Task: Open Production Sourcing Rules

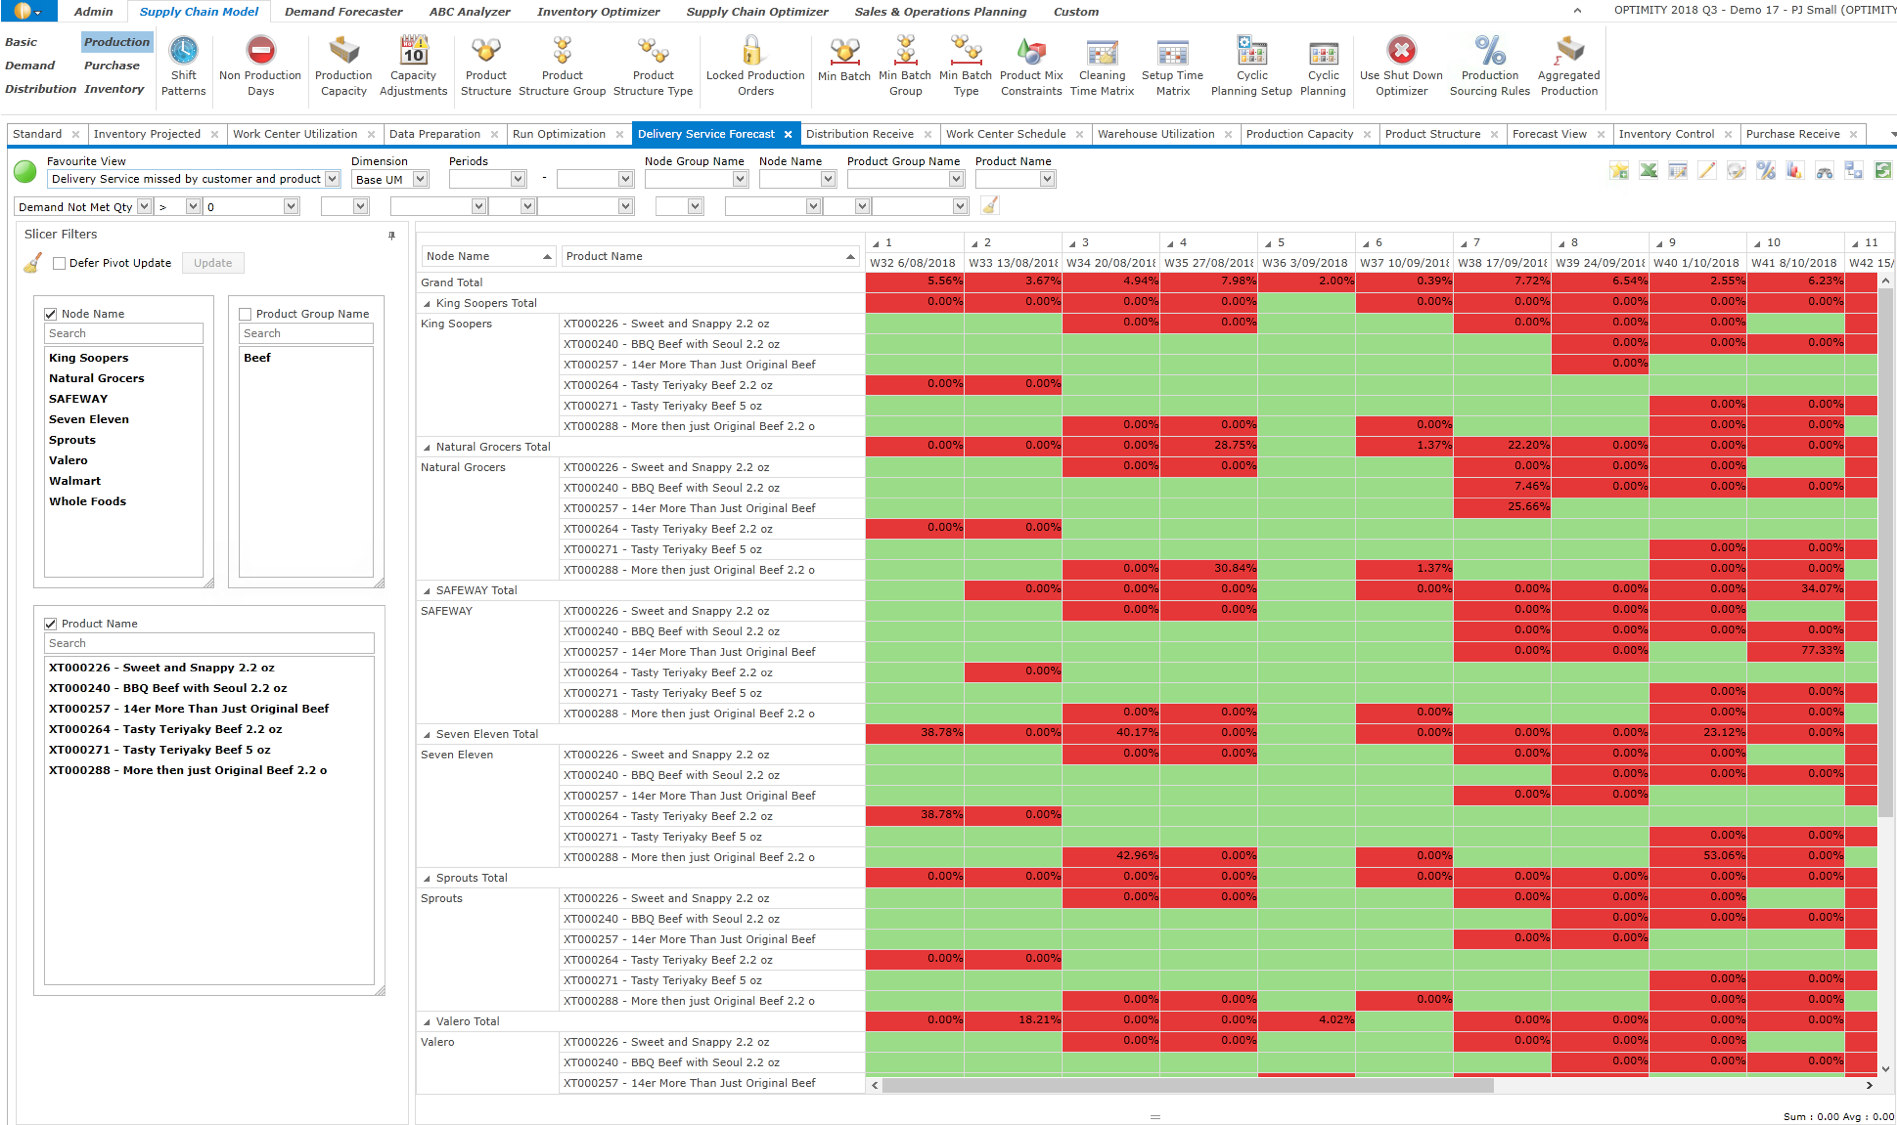Action: tap(1489, 66)
